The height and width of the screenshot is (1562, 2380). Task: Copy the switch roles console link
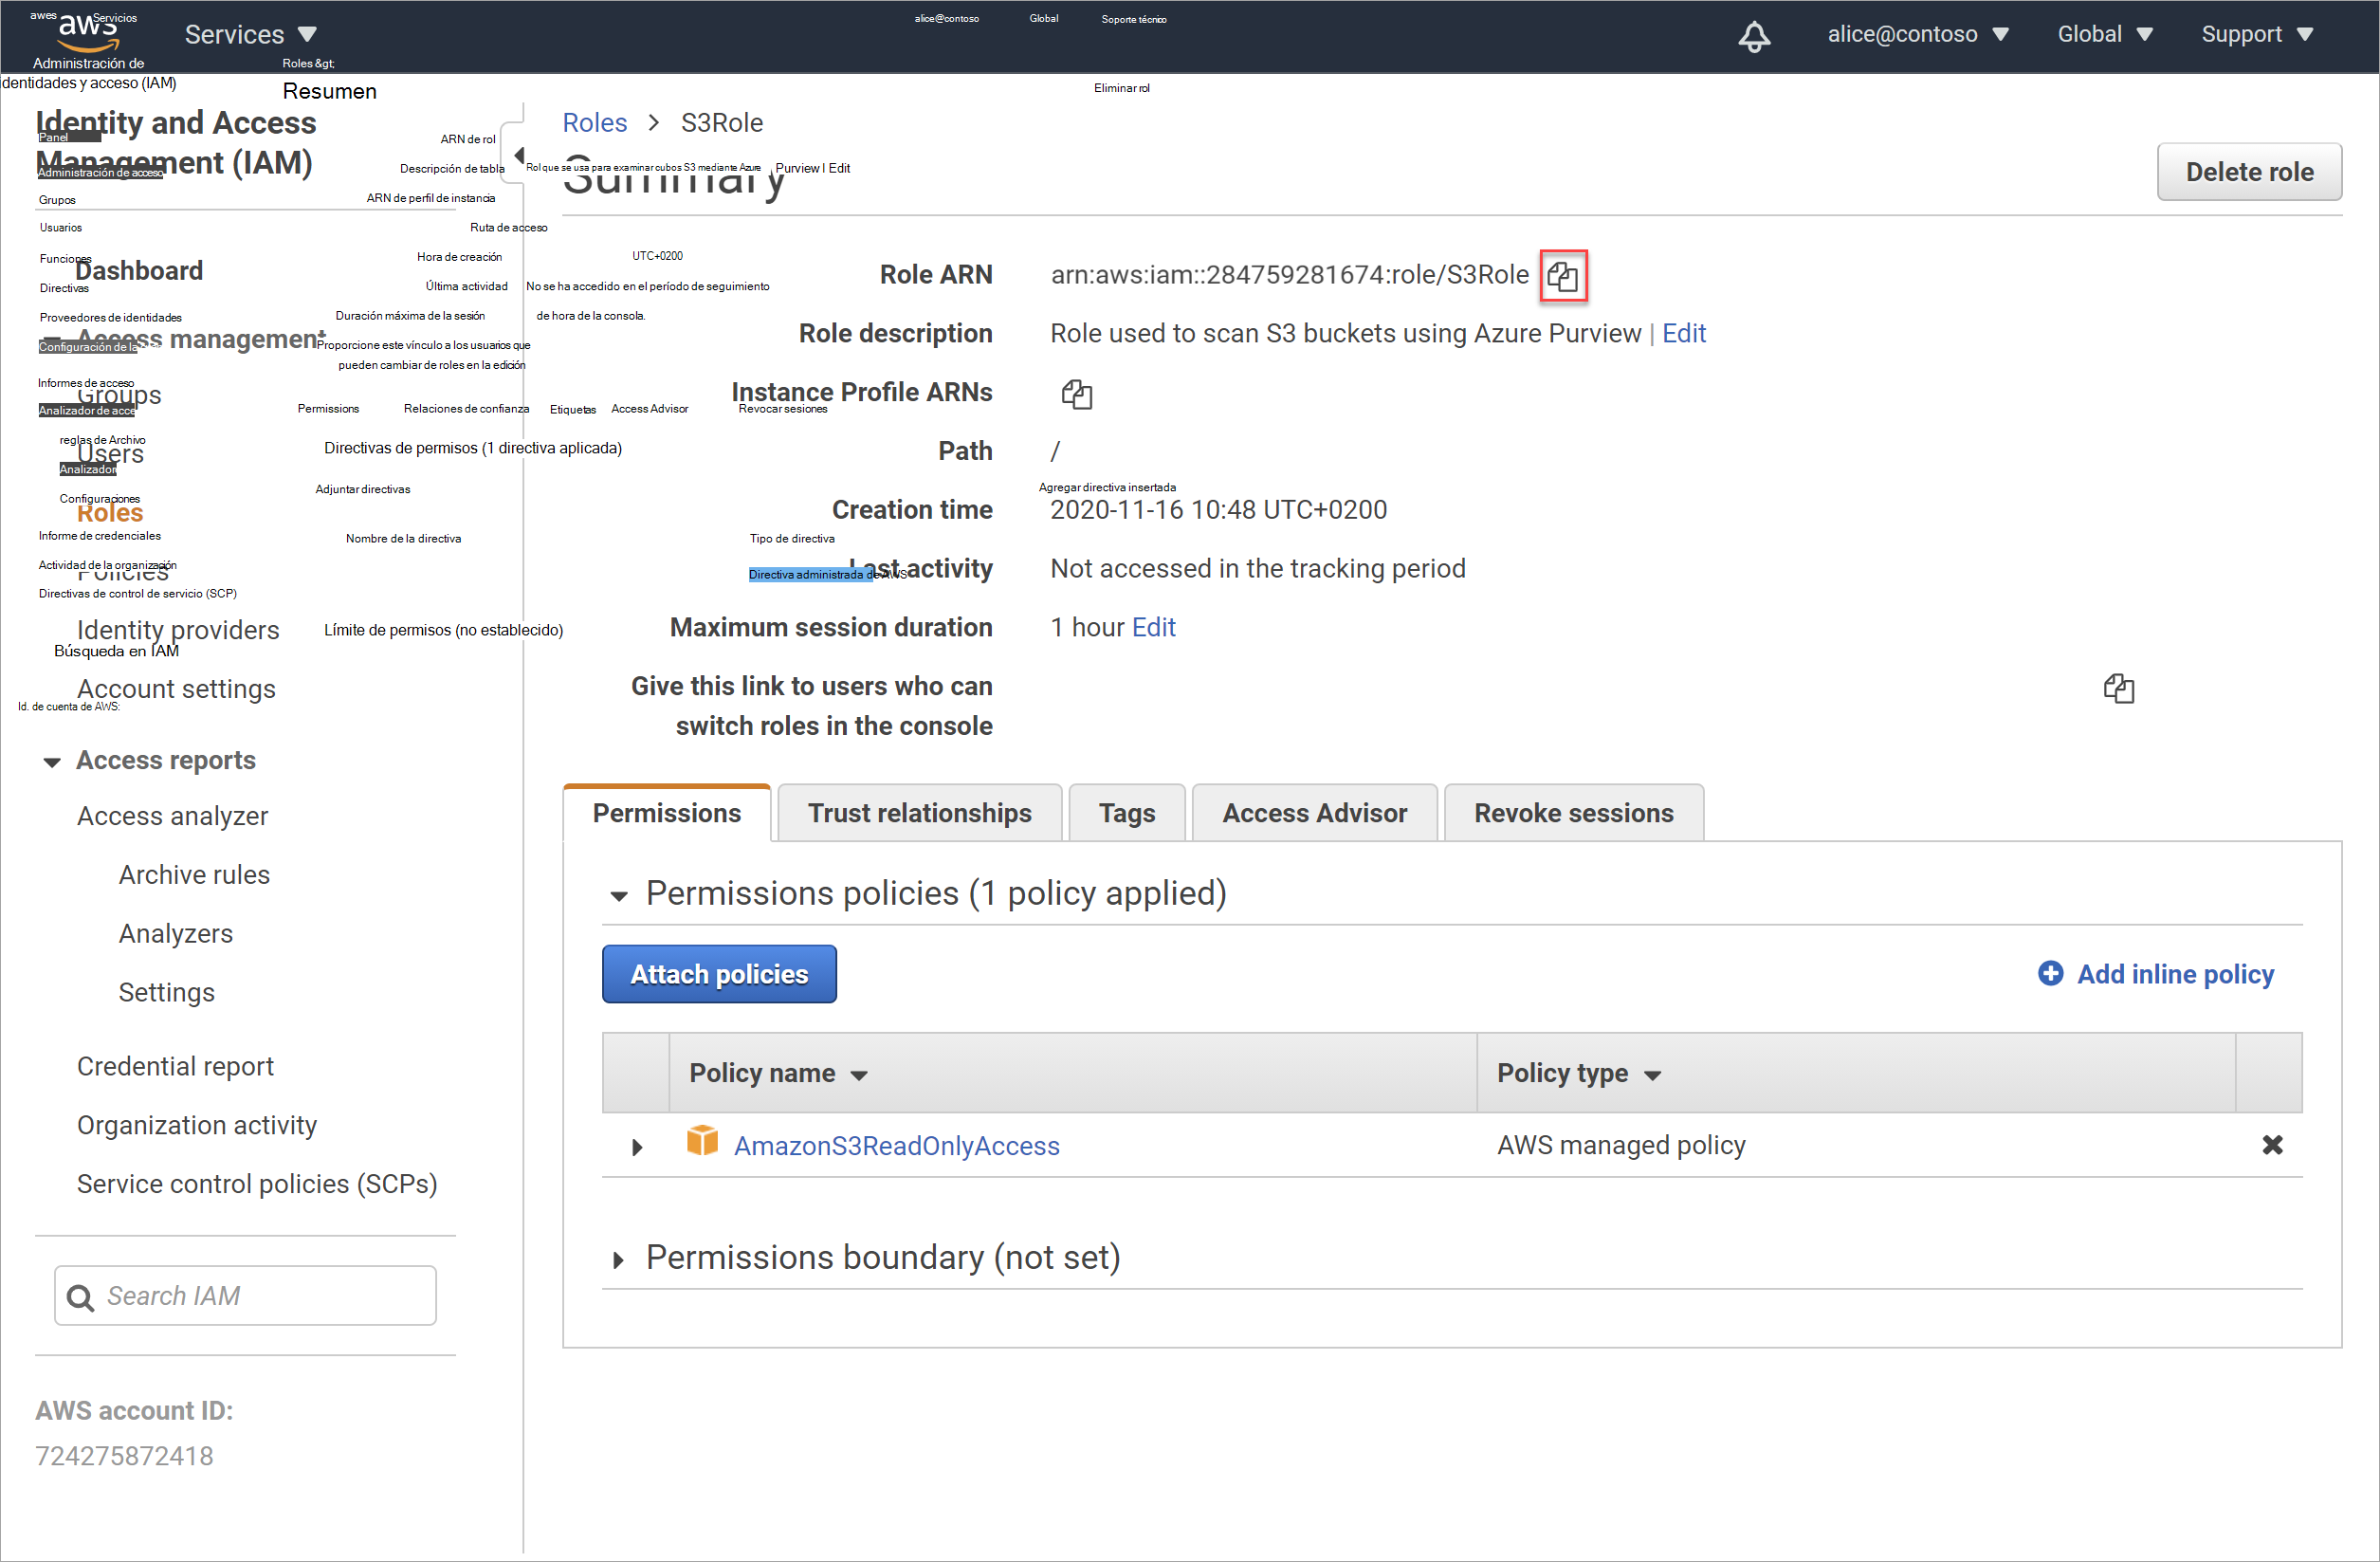click(2118, 688)
